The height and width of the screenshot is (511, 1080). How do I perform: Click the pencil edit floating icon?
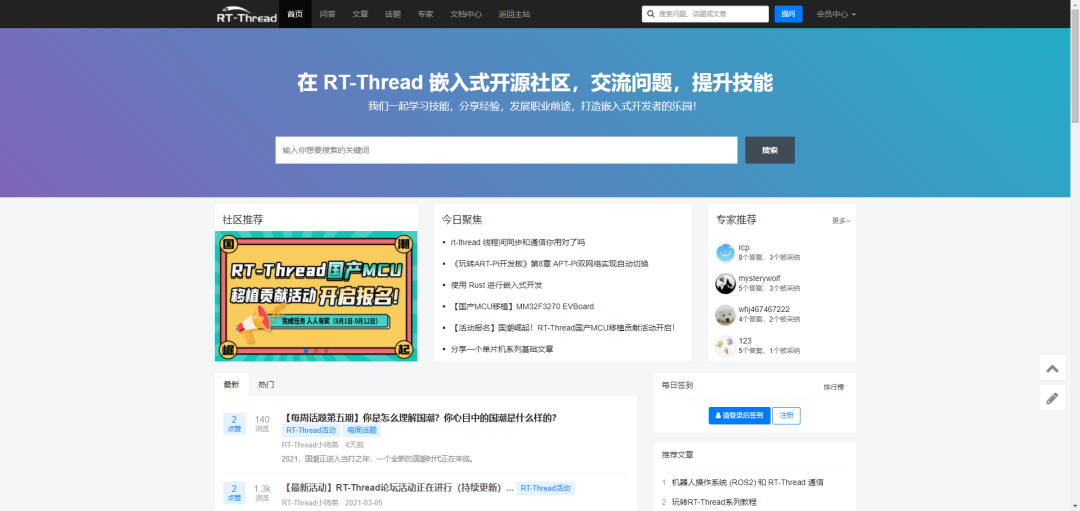coord(1052,397)
